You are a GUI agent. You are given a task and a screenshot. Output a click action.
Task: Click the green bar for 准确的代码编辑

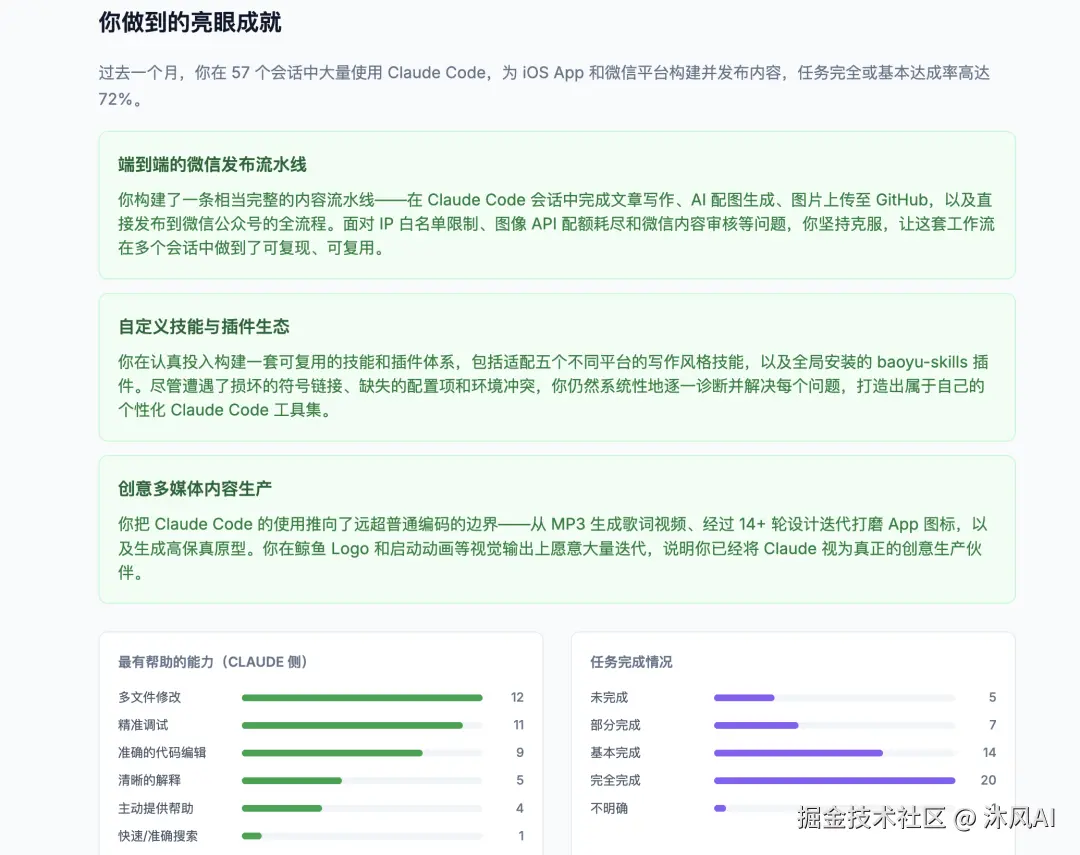pyautogui.click(x=332, y=753)
